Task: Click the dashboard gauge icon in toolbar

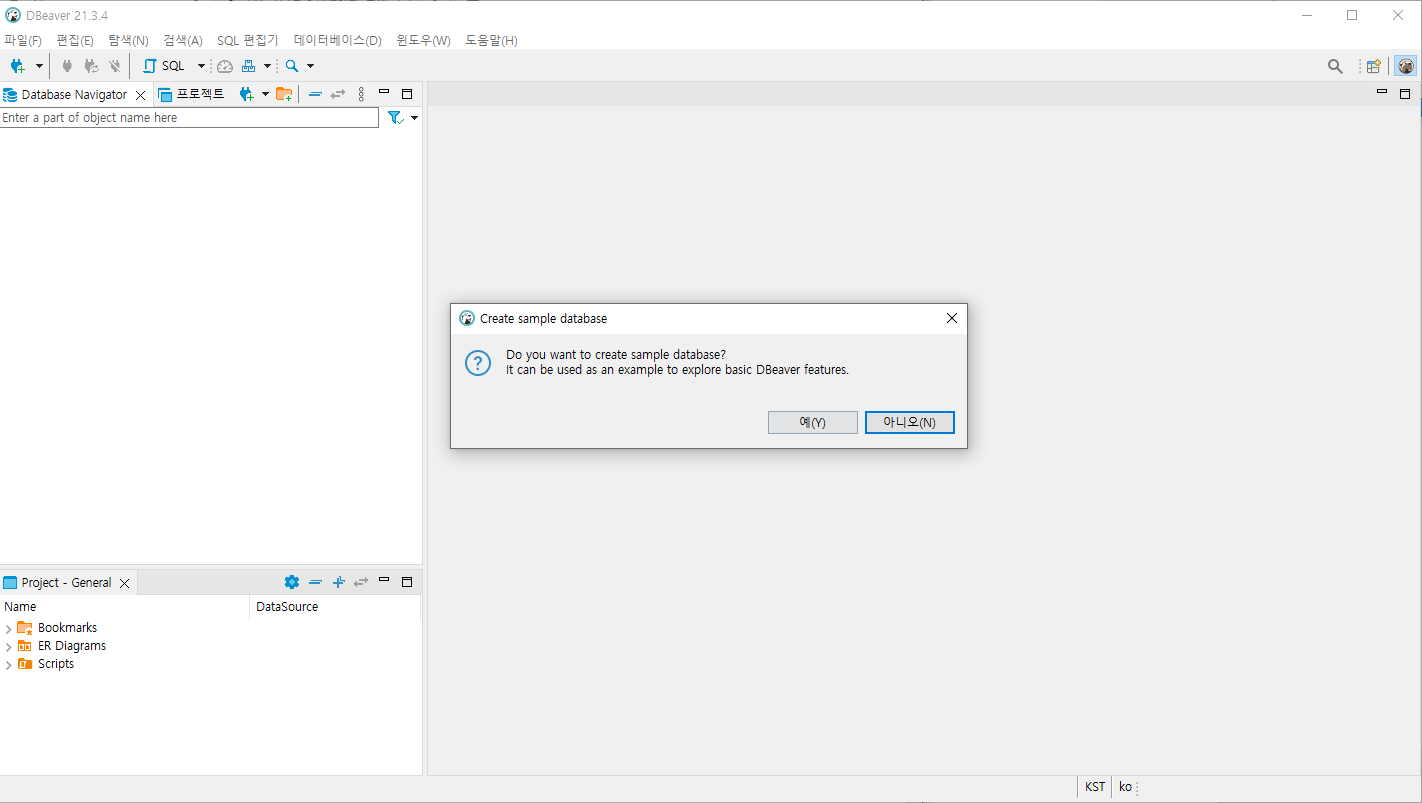Action: pos(225,66)
